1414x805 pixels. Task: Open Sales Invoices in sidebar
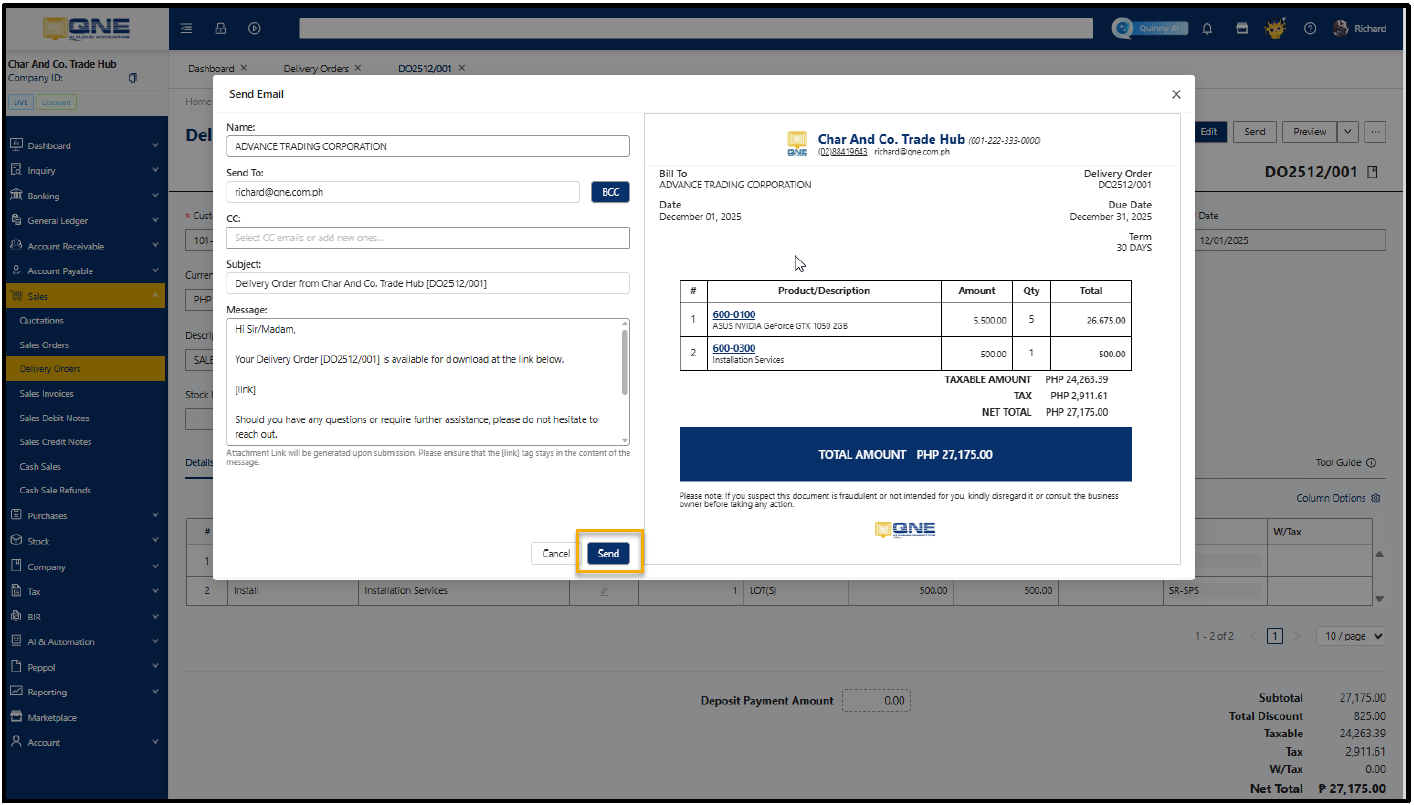point(47,394)
